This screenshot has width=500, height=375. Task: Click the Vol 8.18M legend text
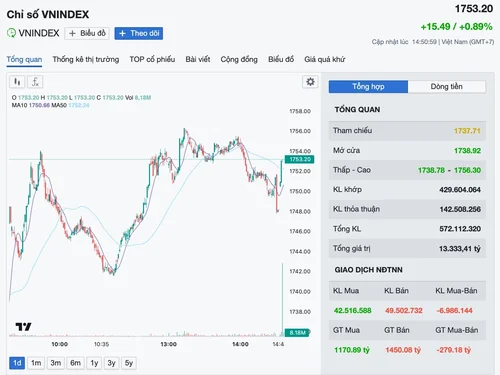click(x=138, y=98)
